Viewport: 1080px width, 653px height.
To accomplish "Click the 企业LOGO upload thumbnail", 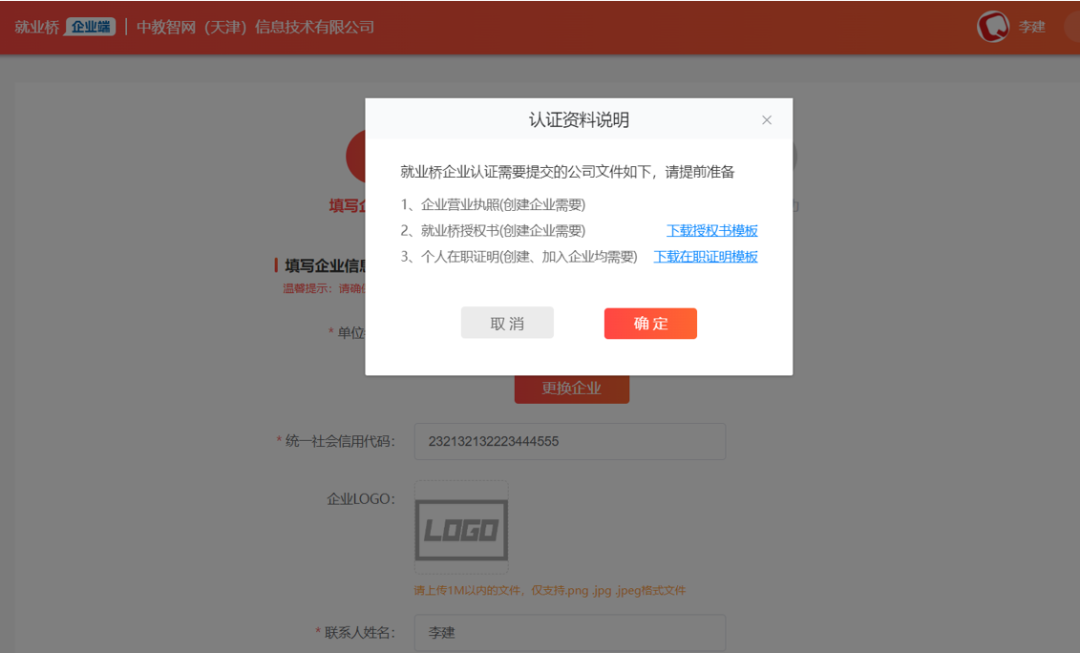I will click(x=461, y=529).
